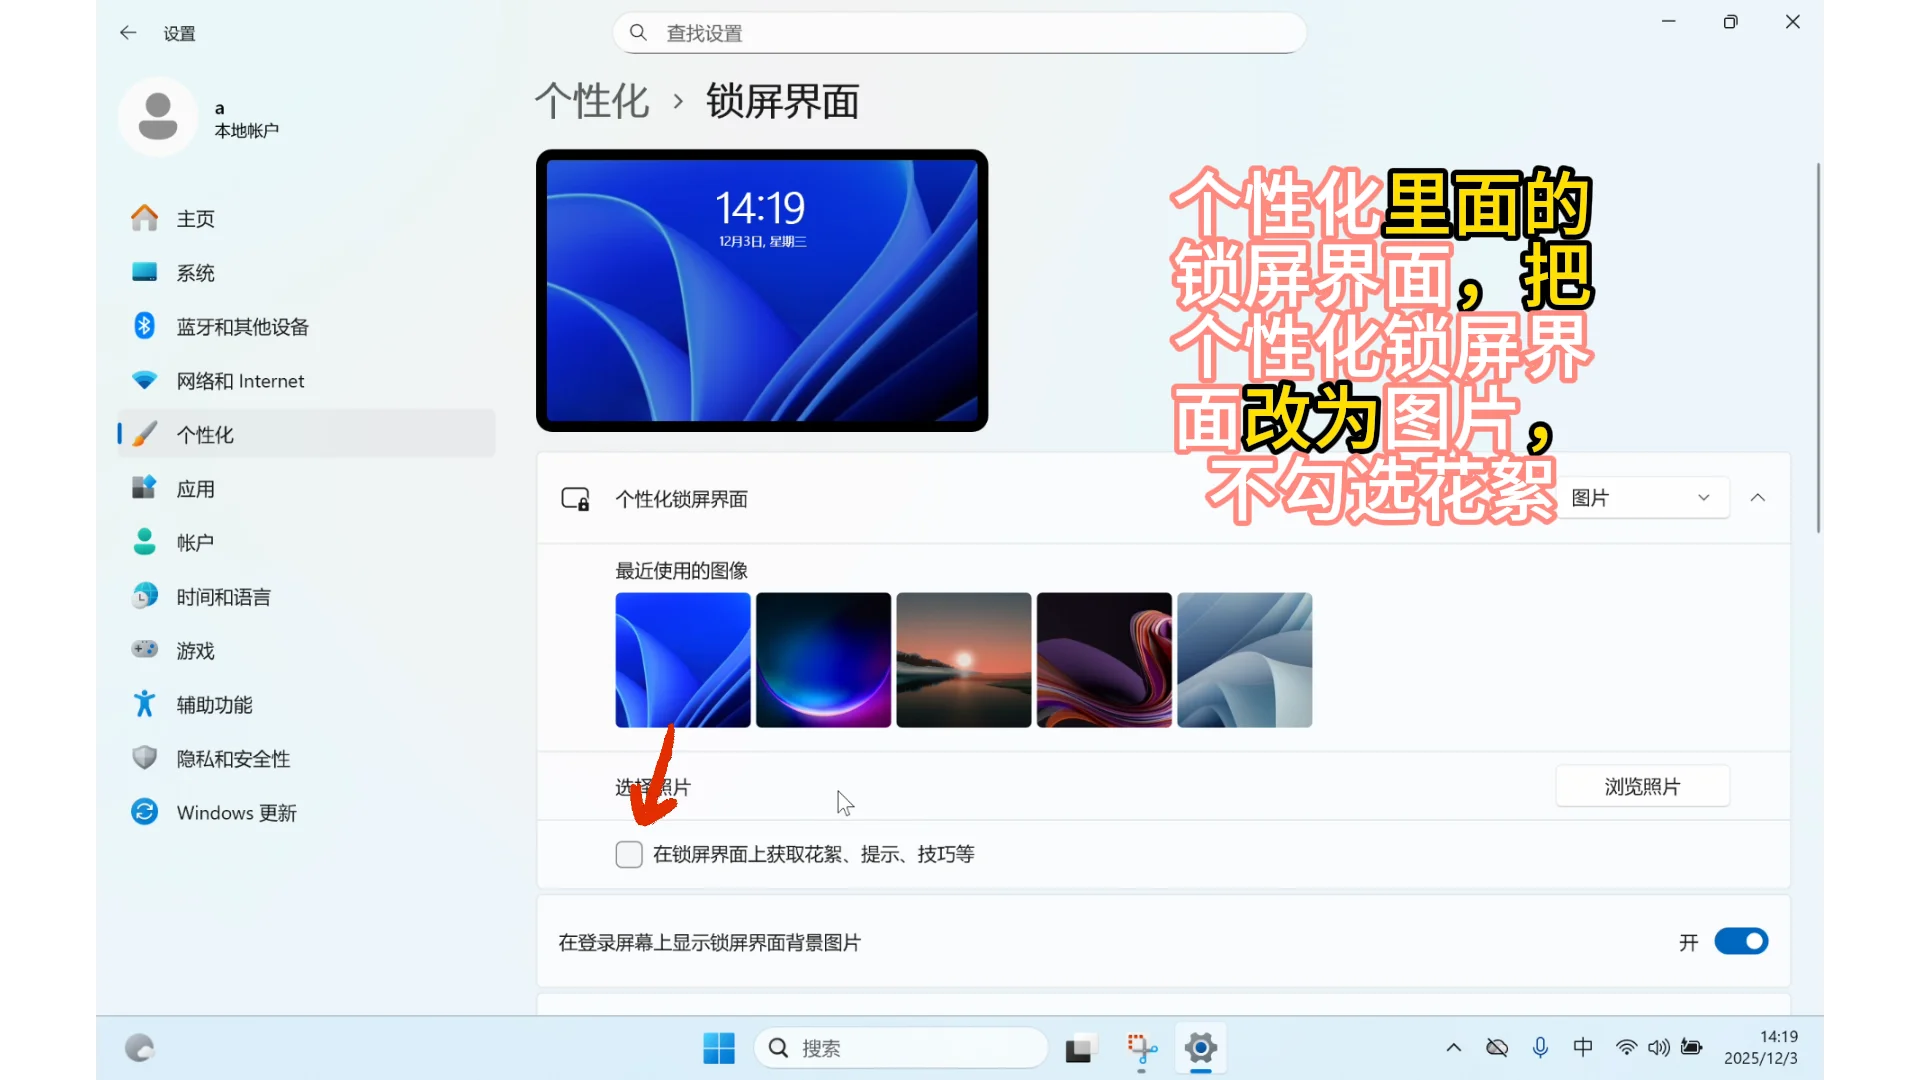Open 蓝牙和其他设备 settings via Bluetooth icon
The height and width of the screenshot is (1080, 1920).
144,325
